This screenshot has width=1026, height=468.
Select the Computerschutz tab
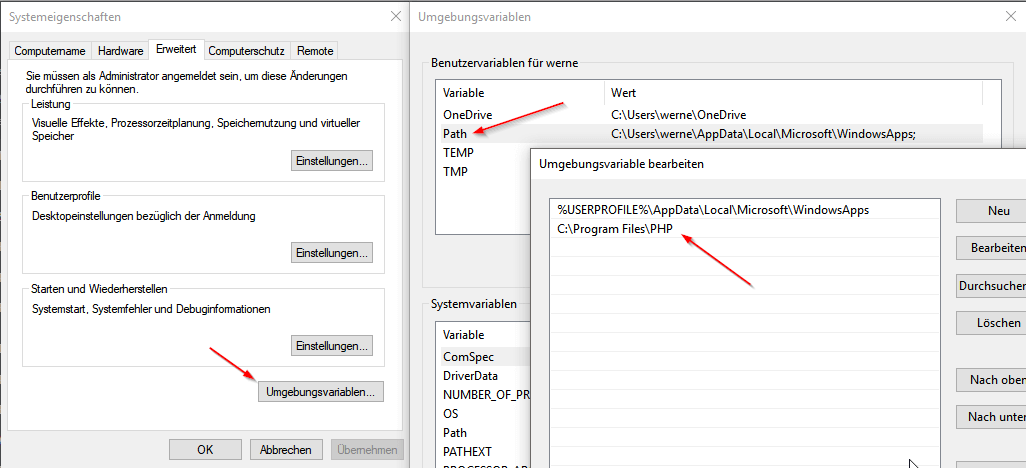click(246, 51)
